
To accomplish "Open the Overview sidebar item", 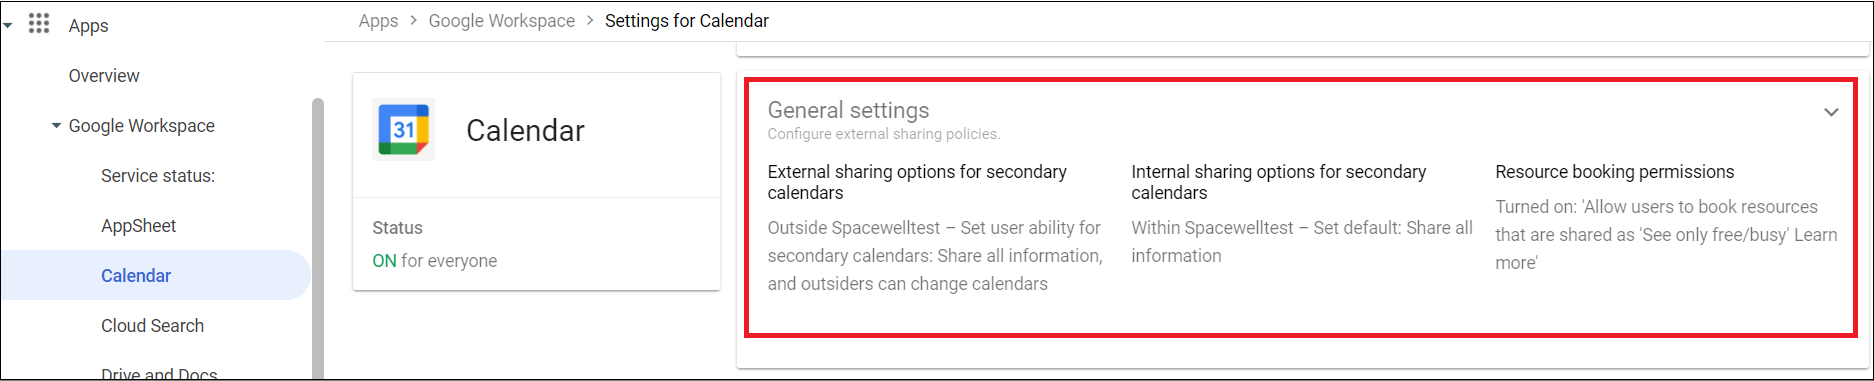I will 104,76.
